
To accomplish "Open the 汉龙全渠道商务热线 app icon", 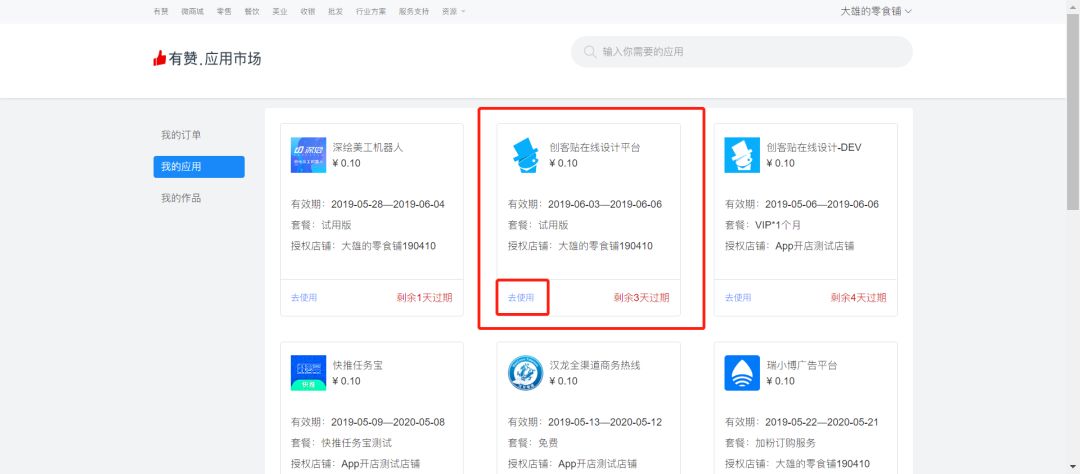I will [x=526, y=373].
